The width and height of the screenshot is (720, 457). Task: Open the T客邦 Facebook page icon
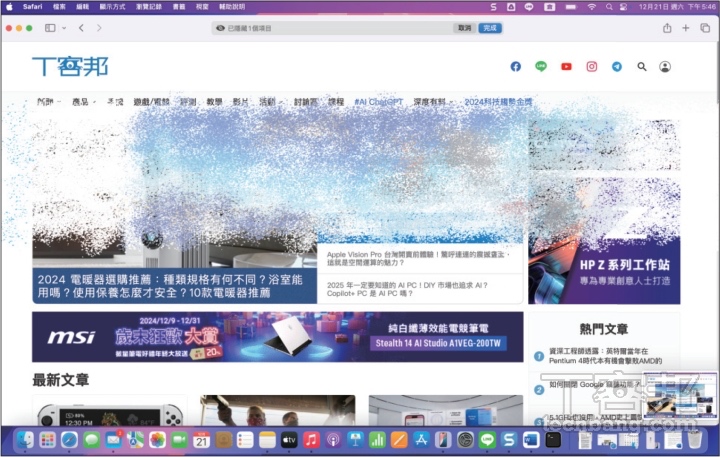coord(516,67)
